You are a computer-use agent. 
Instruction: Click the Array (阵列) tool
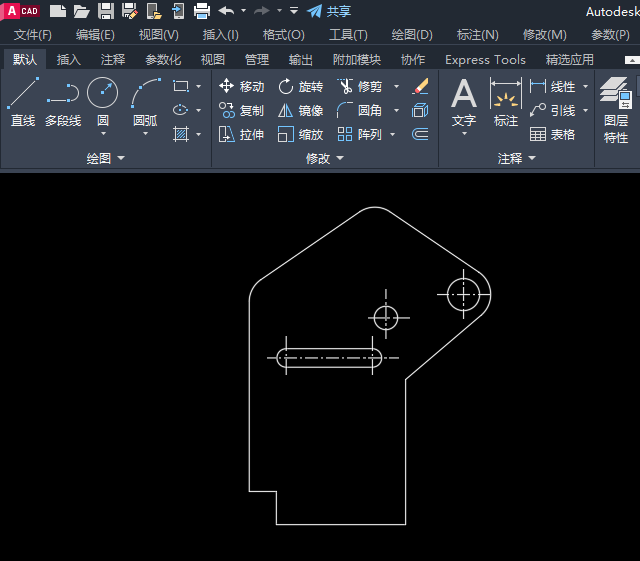point(360,134)
